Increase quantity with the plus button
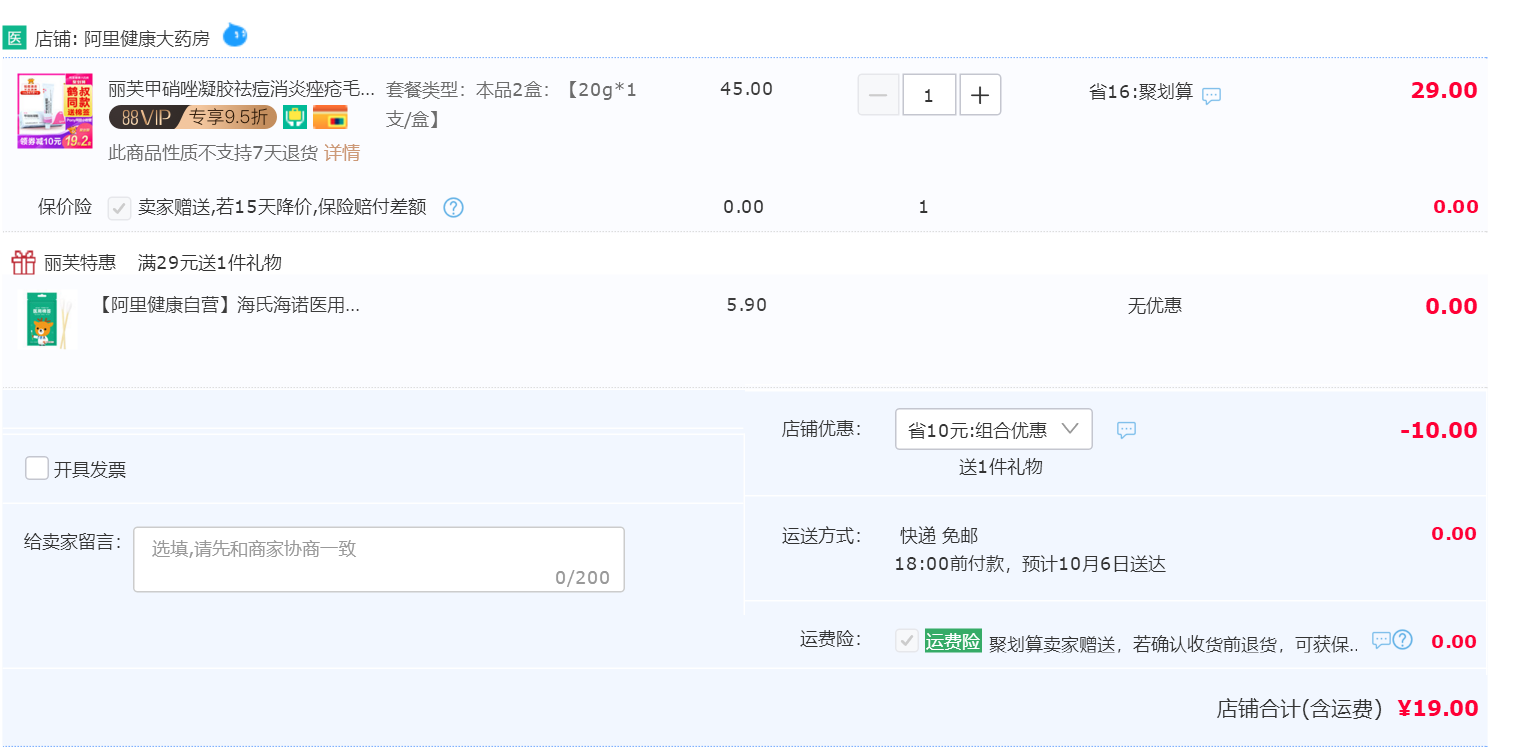Viewport: 1526px width, 747px height. tap(980, 95)
